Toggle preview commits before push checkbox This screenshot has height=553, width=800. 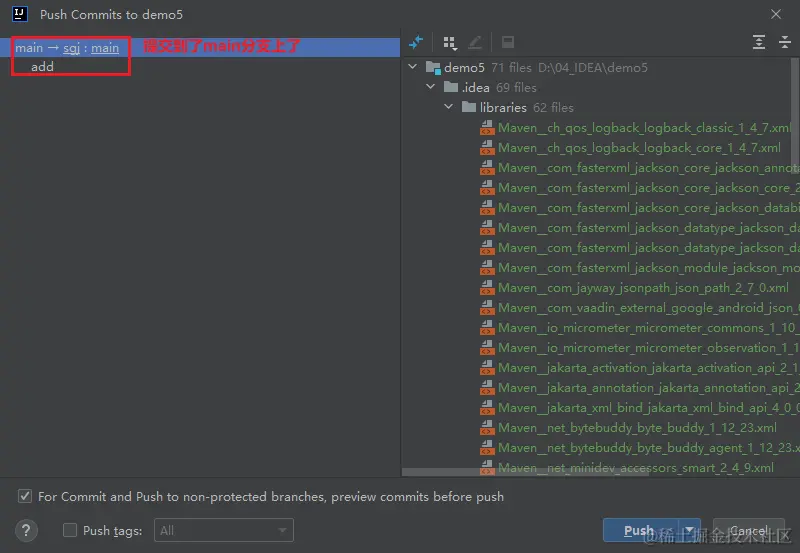[x=24, y=496]
